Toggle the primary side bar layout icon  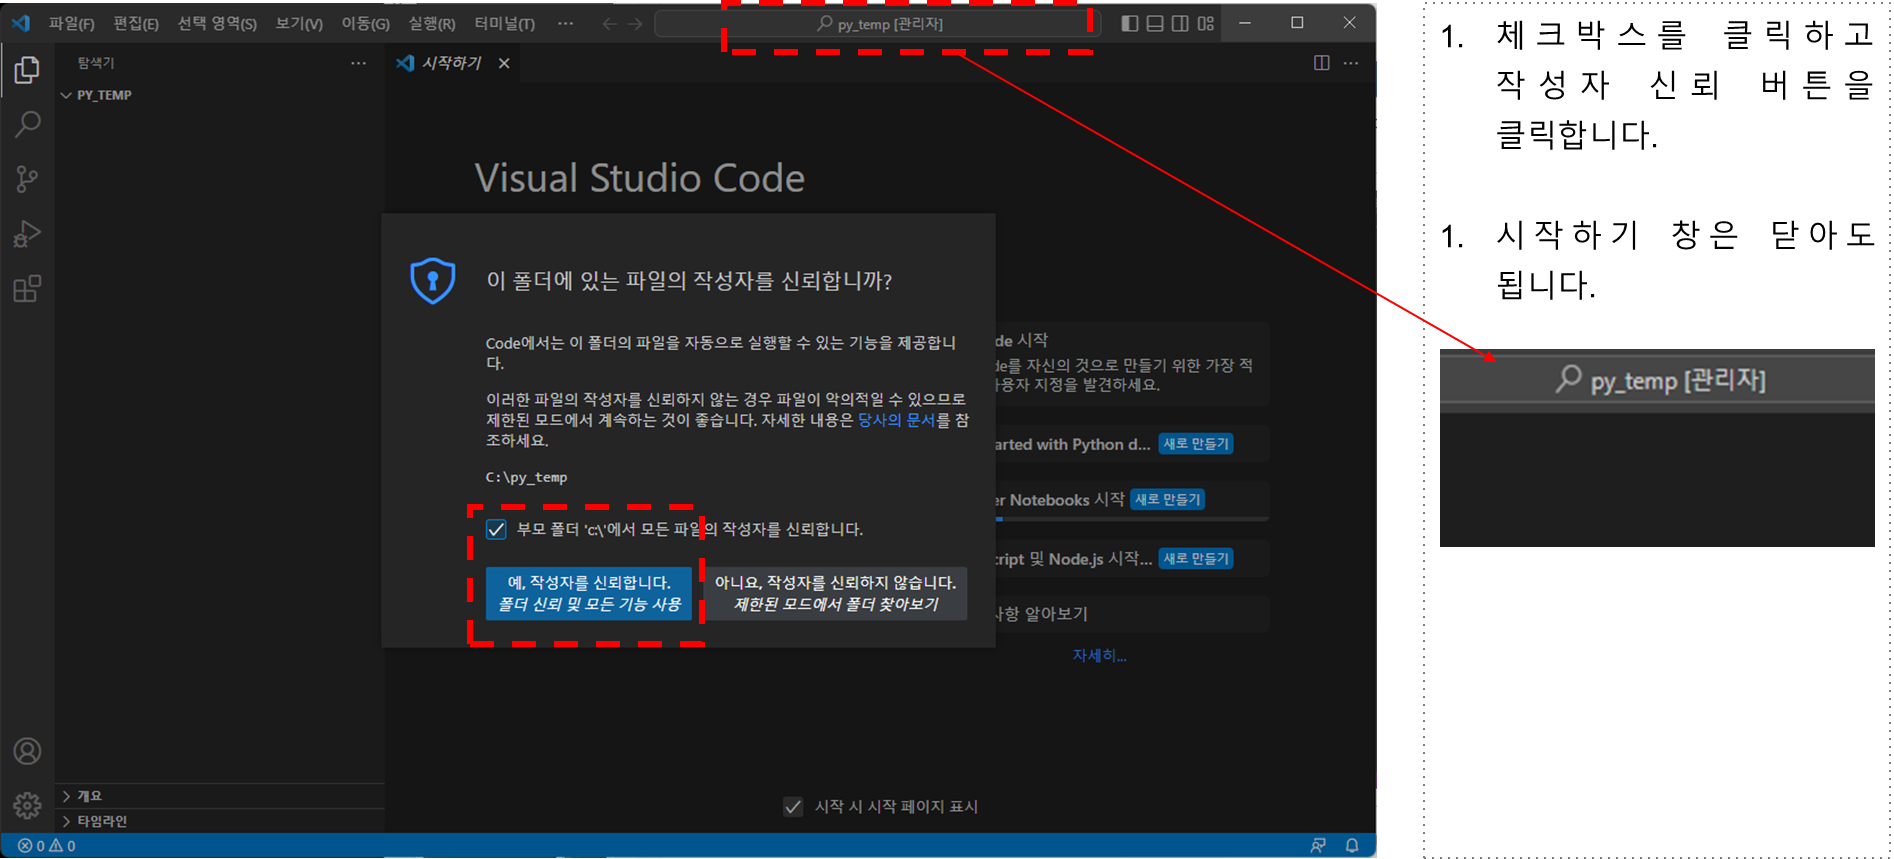[x=1130, y=23]
